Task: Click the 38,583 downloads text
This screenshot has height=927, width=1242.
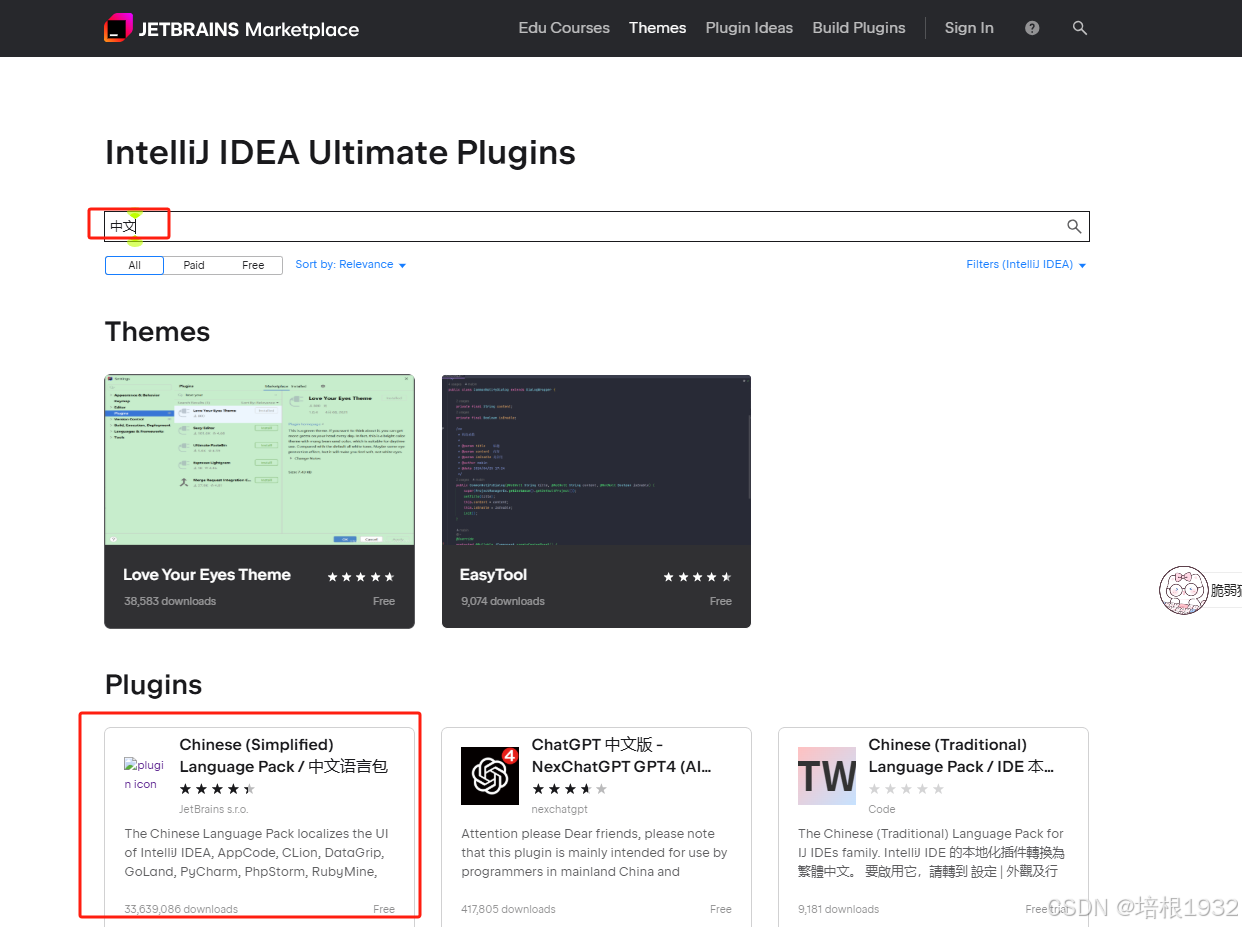Action: [170, 601]
